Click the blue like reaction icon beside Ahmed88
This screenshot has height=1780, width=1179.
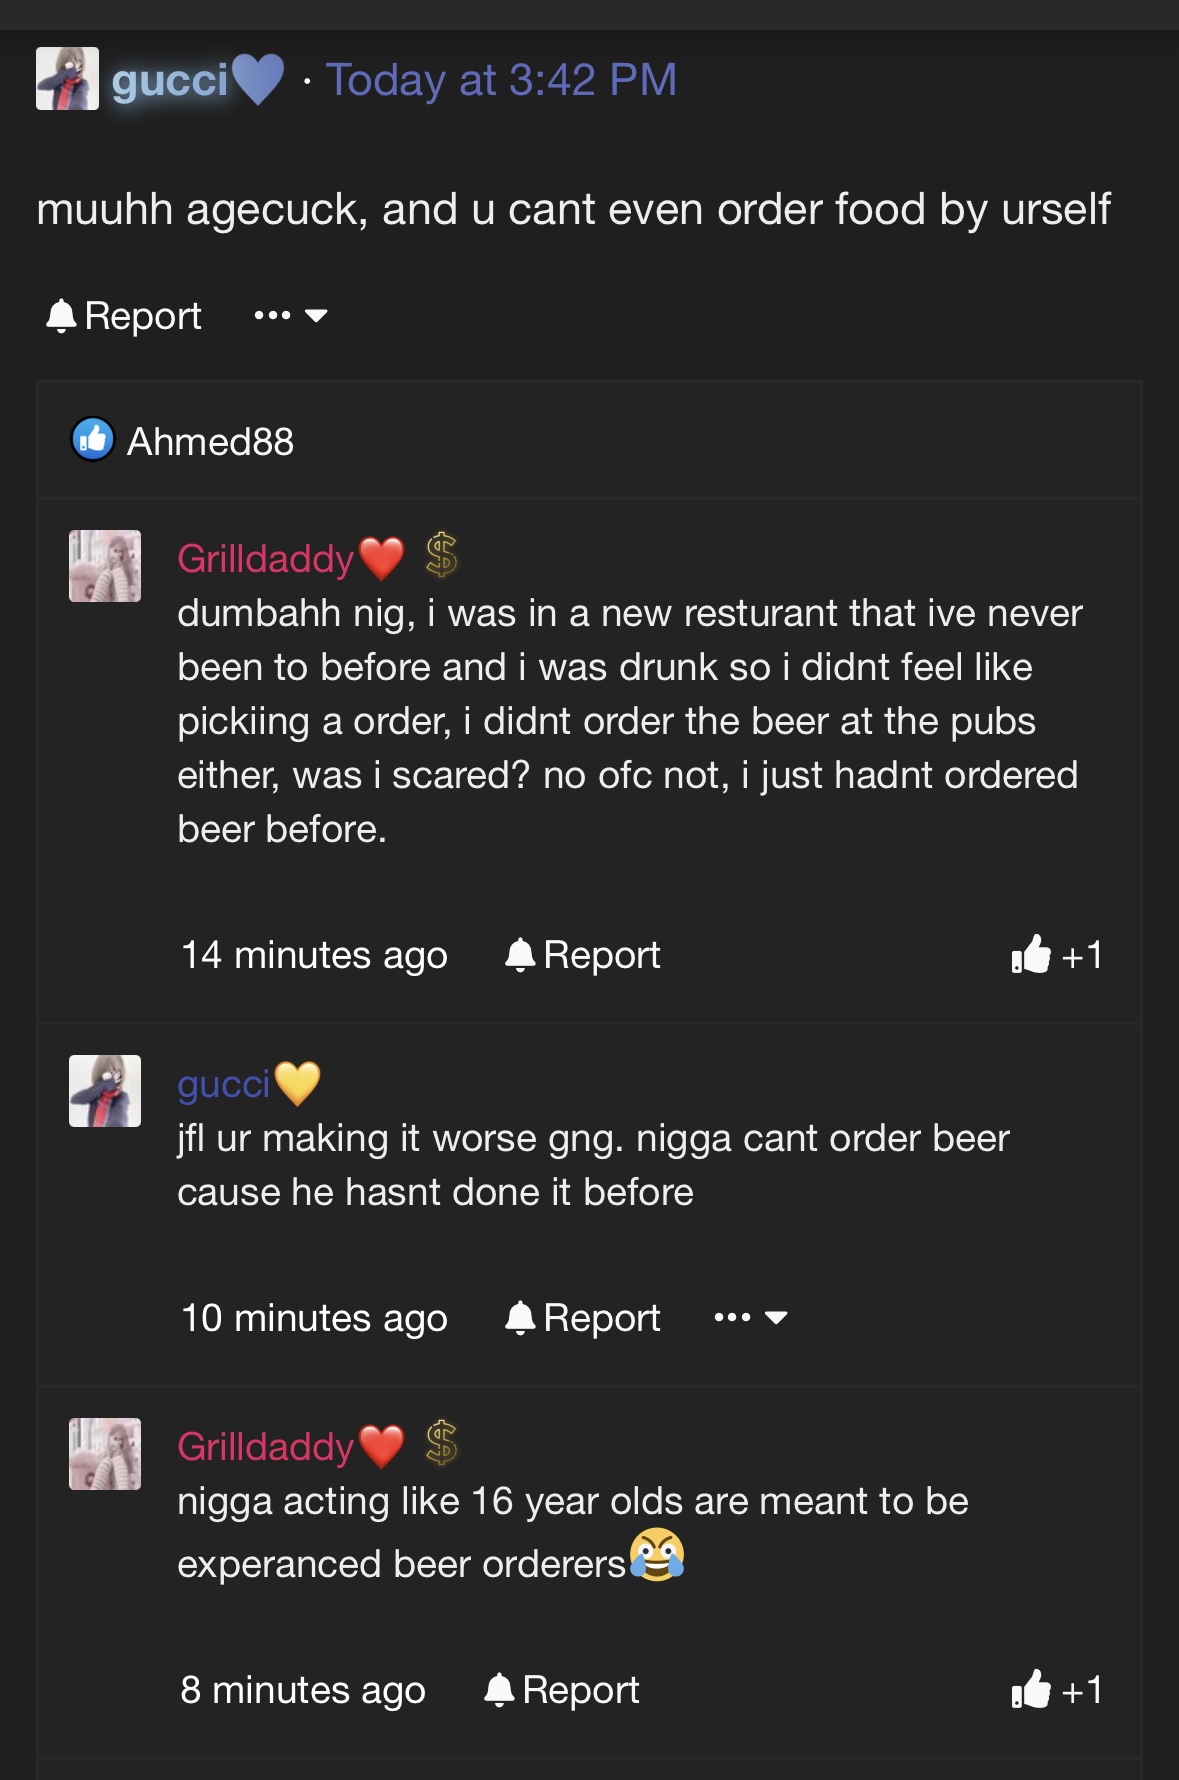(x=93, y=440)
